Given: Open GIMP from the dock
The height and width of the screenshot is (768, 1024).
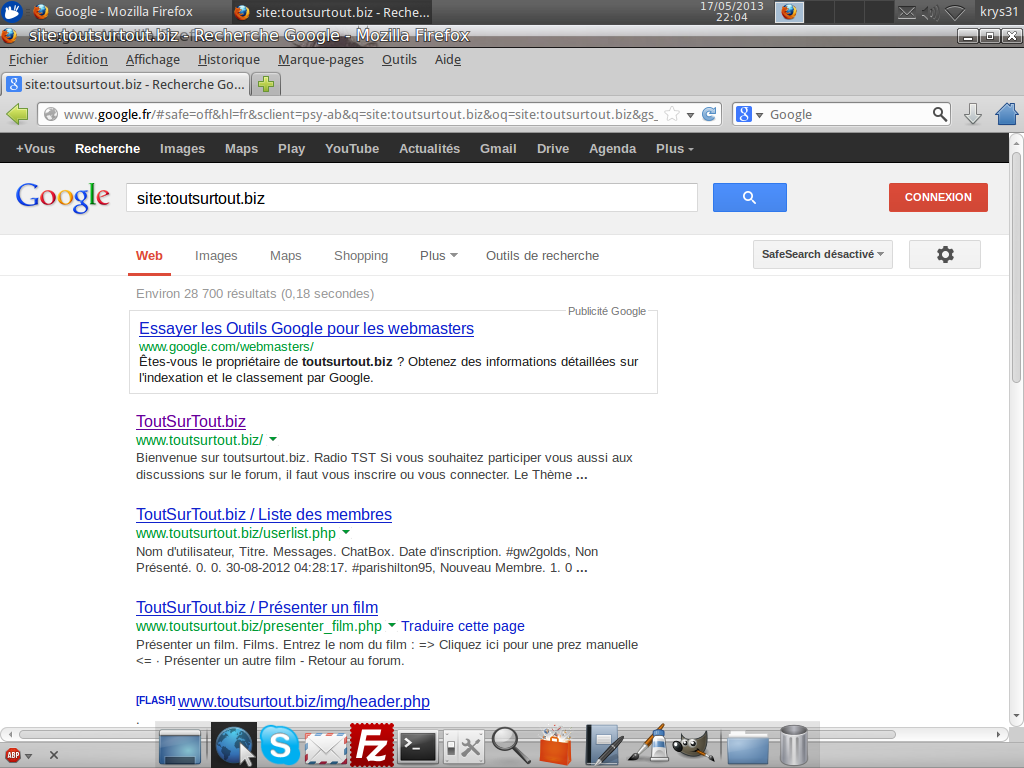Looking at the screenshot, I should click(694, 746).
